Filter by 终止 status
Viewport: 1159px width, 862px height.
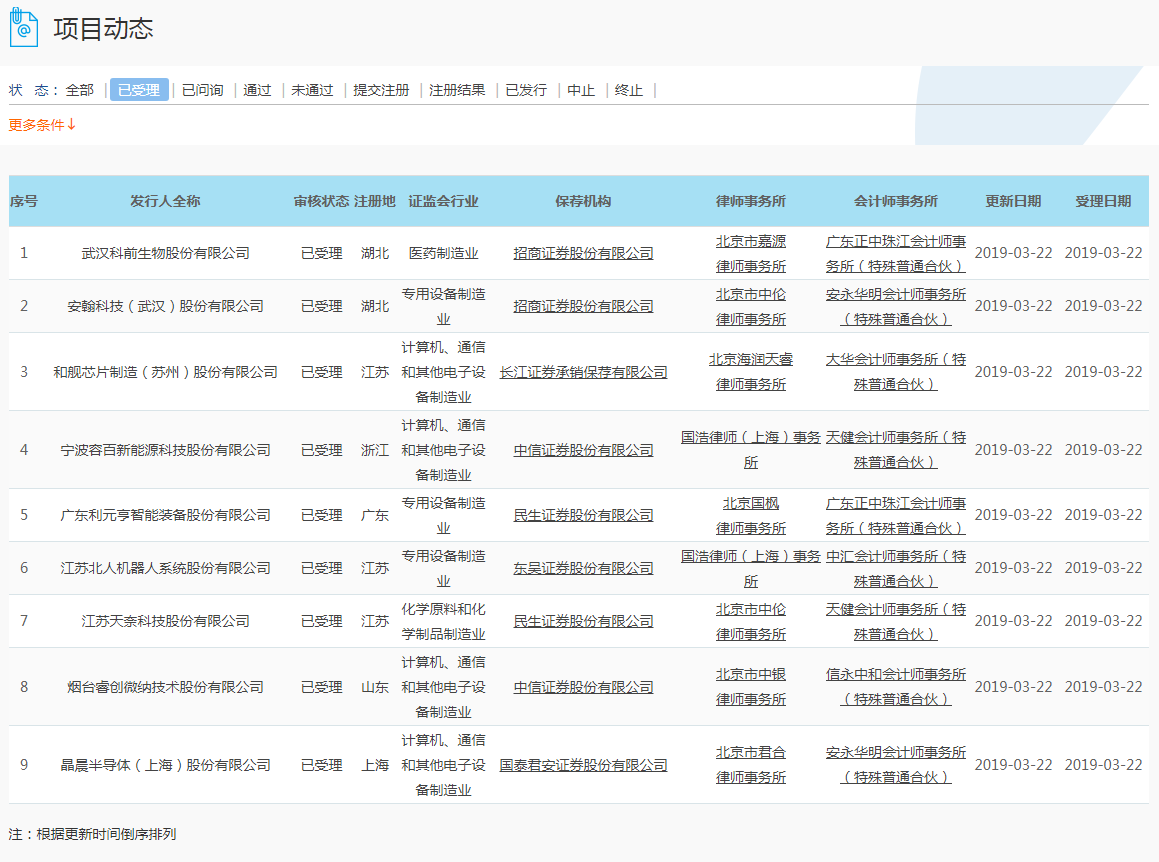pyautogui.click(x=629, y=90)
